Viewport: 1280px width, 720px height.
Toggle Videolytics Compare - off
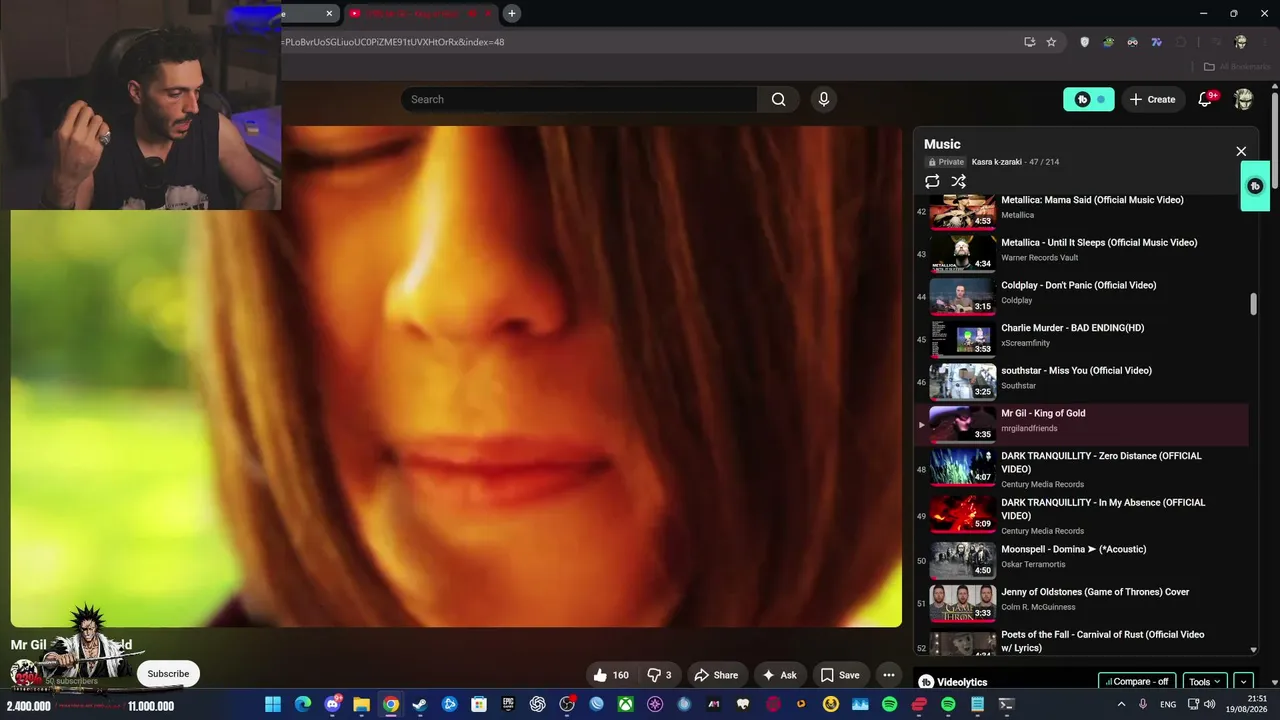pos(1137,682)
